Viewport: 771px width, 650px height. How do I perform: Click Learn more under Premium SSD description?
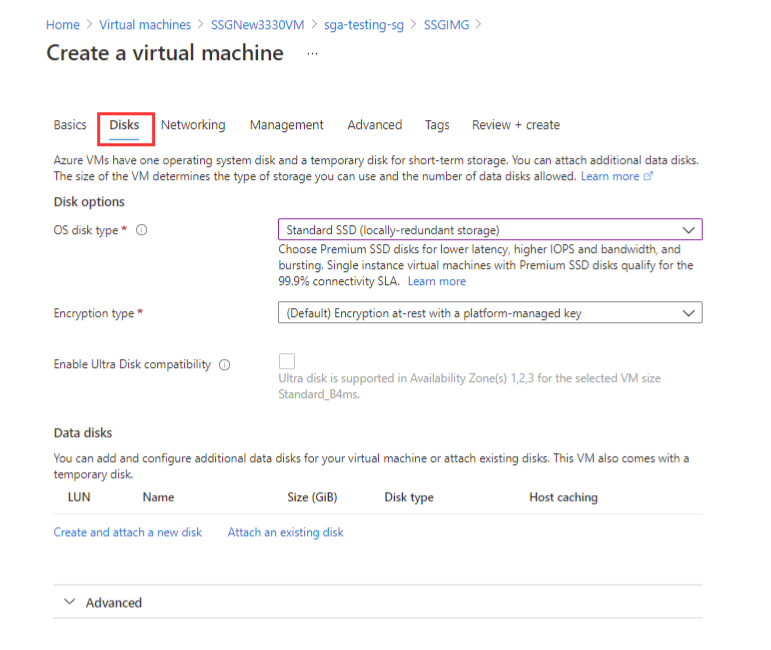tap(436, 282)
